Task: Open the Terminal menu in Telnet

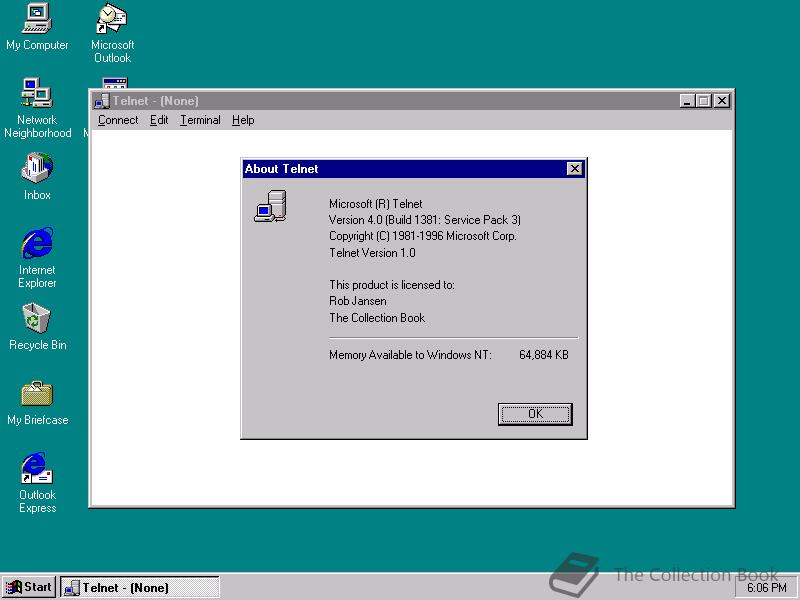Action: (200, 120)
